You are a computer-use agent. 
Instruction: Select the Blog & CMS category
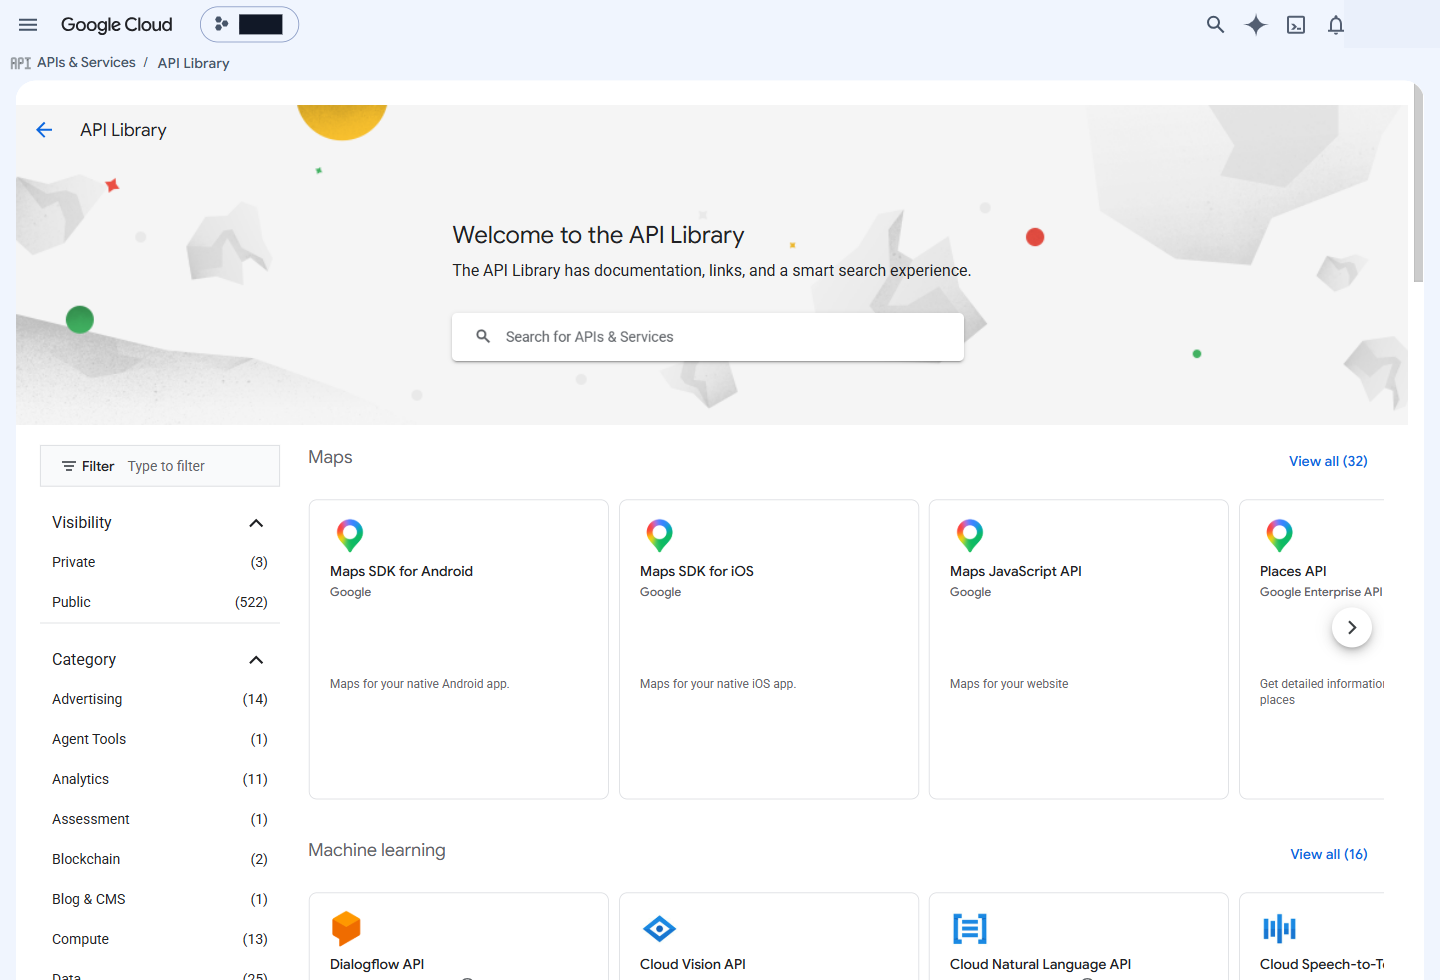click(160, 899)
